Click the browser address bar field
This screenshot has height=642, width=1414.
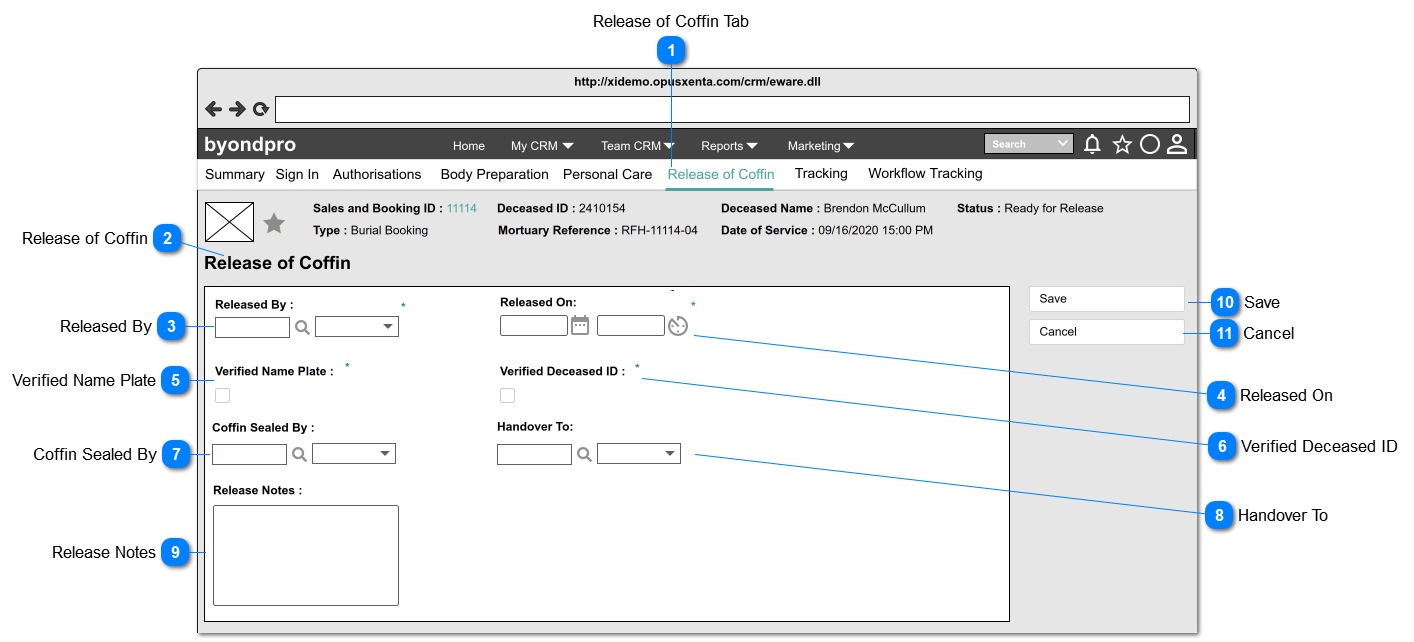click(732, 109)
